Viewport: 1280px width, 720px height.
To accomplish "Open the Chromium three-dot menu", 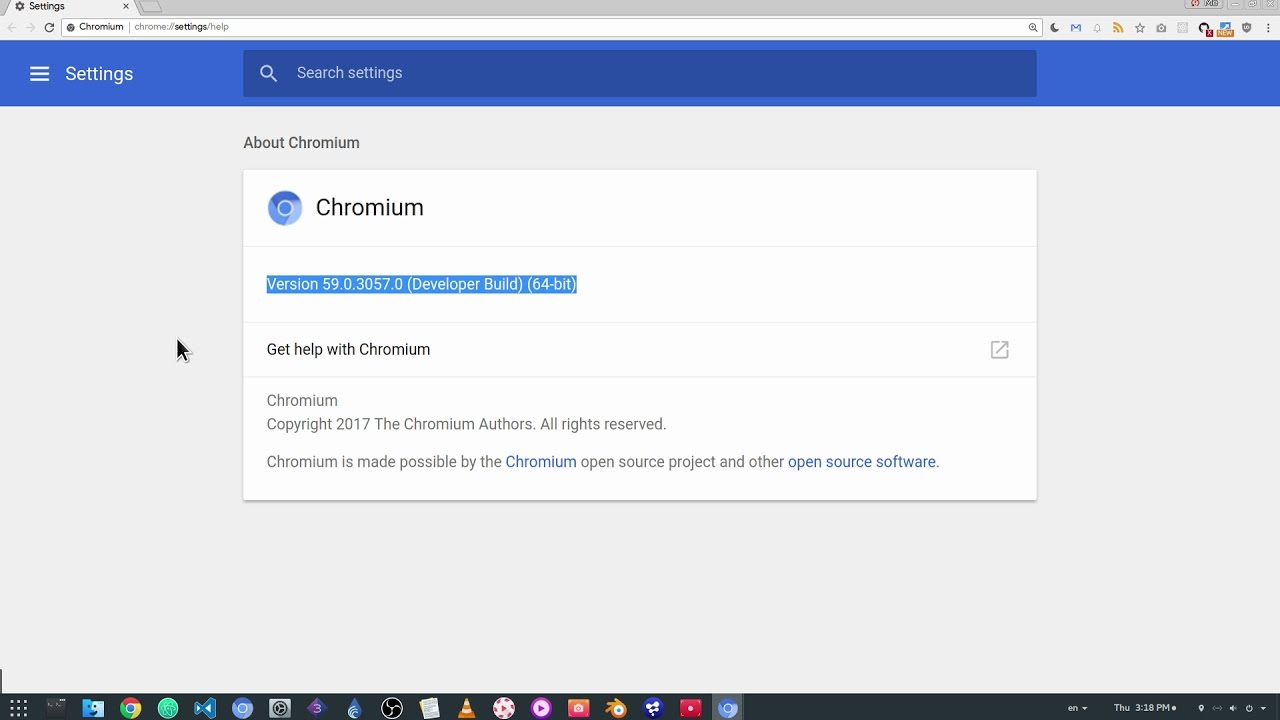I will [1266, 28].
